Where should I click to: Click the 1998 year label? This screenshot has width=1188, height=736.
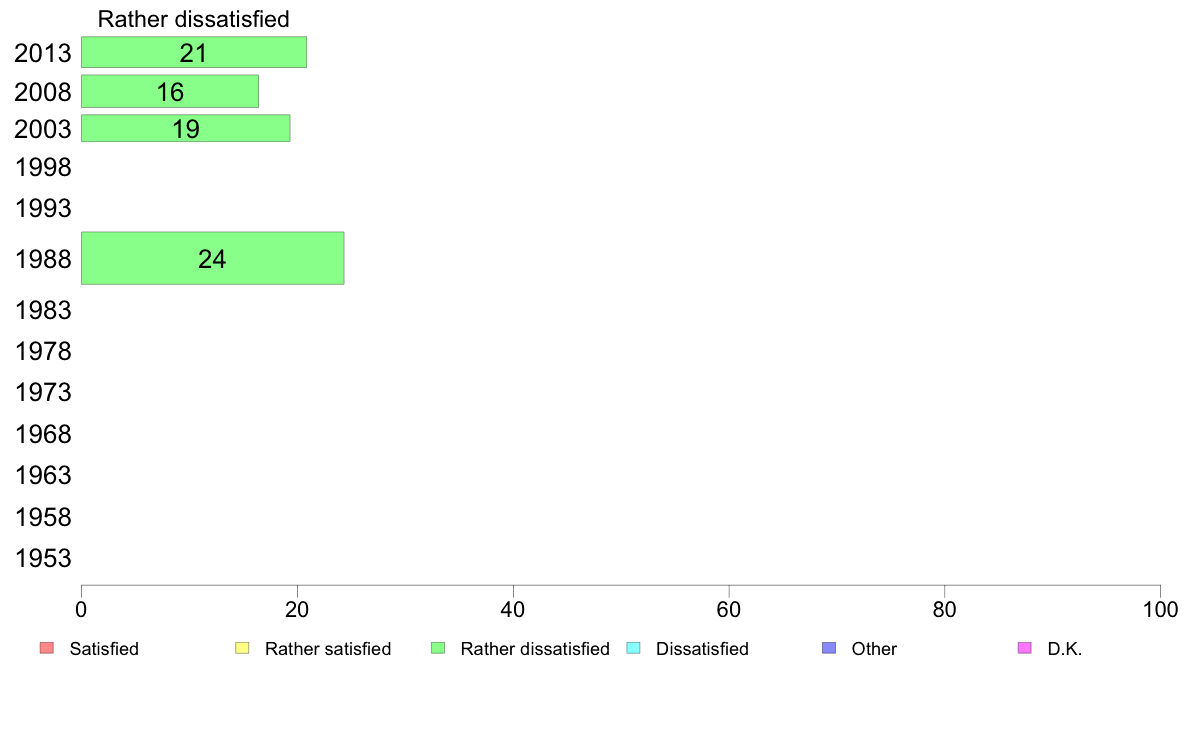click(43, 168)
